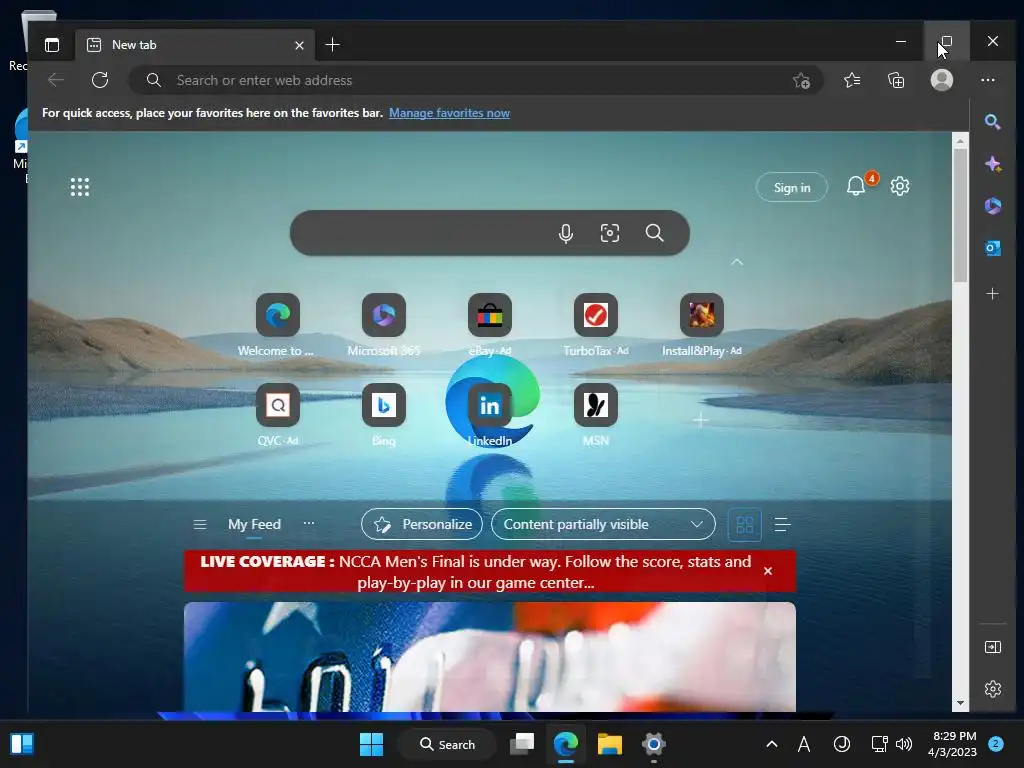
Task: Refresh the current page
Action: pyautogui.click(x=100, y=80)
